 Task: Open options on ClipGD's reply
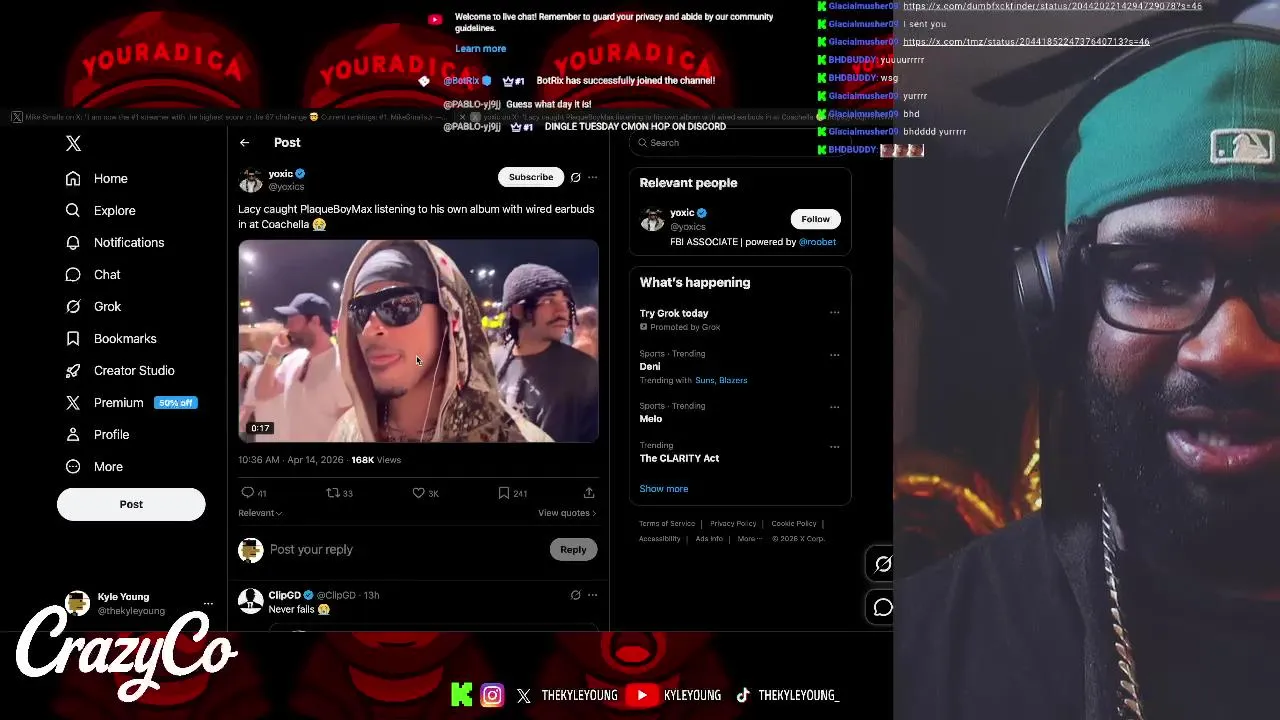pyautogui.click(x=592, y=595)
